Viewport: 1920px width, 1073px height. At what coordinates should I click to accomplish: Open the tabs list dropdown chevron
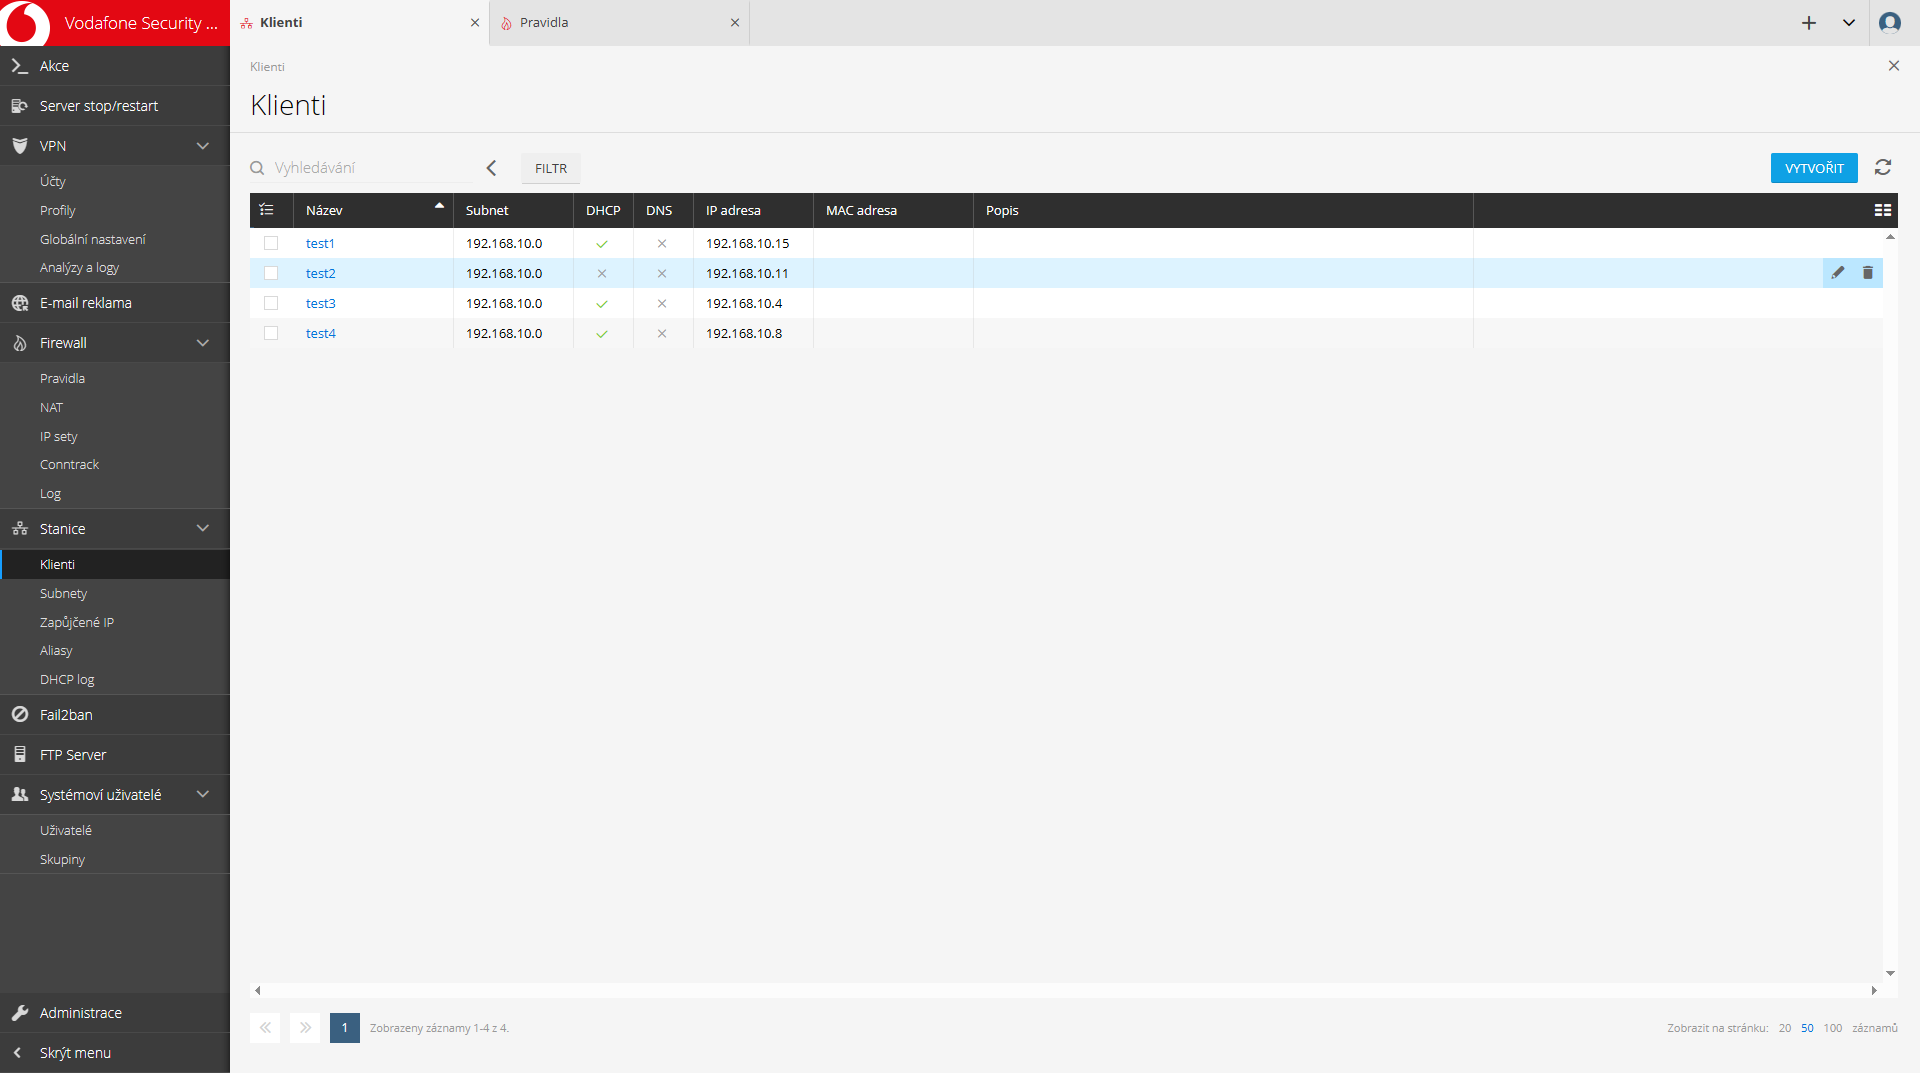[x=1849, y=22]
